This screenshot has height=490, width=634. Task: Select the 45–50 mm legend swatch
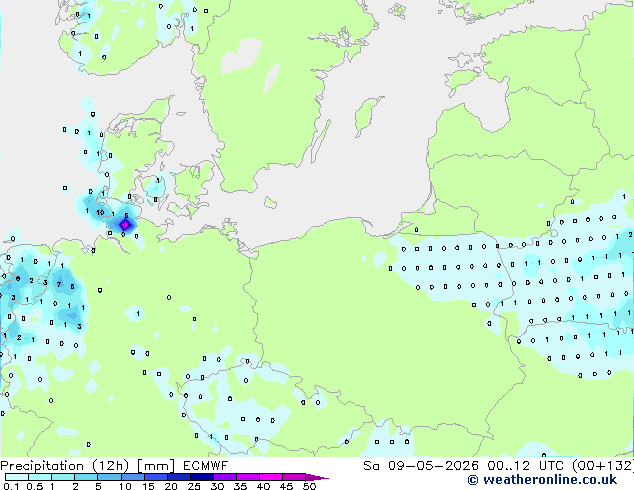(294, 477)
